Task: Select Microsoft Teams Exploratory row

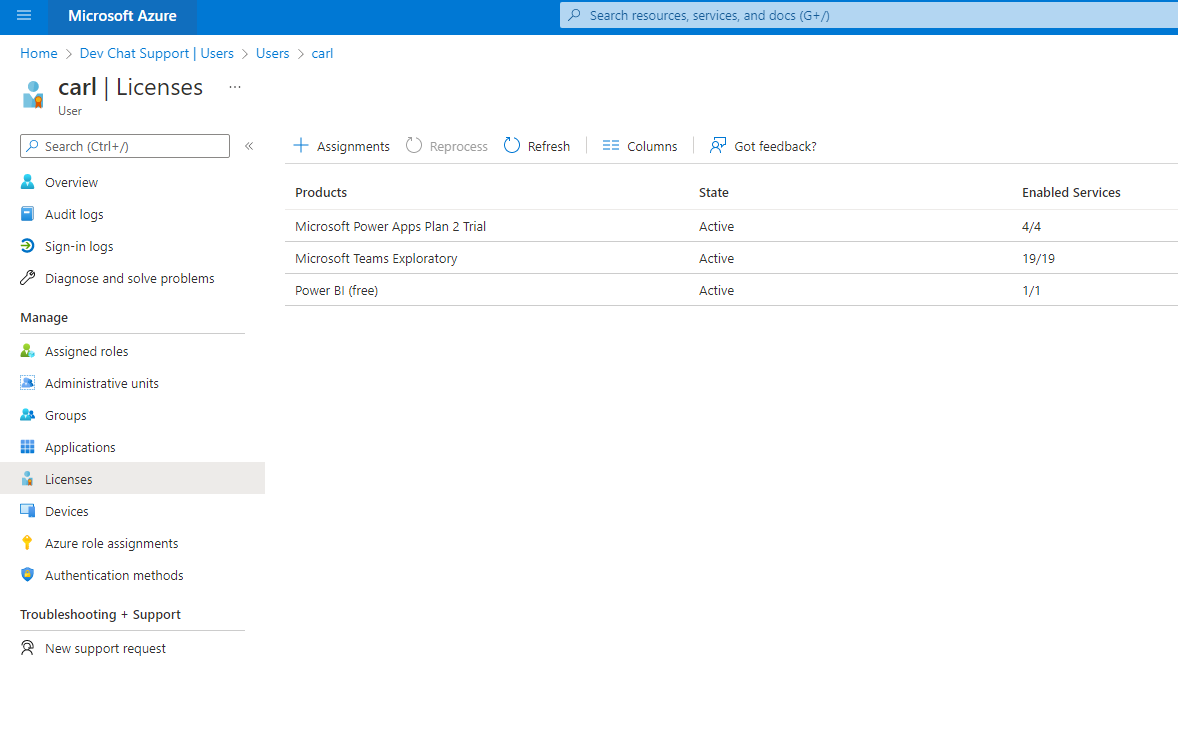Action: pyautogui.click(x=731, y=258)
